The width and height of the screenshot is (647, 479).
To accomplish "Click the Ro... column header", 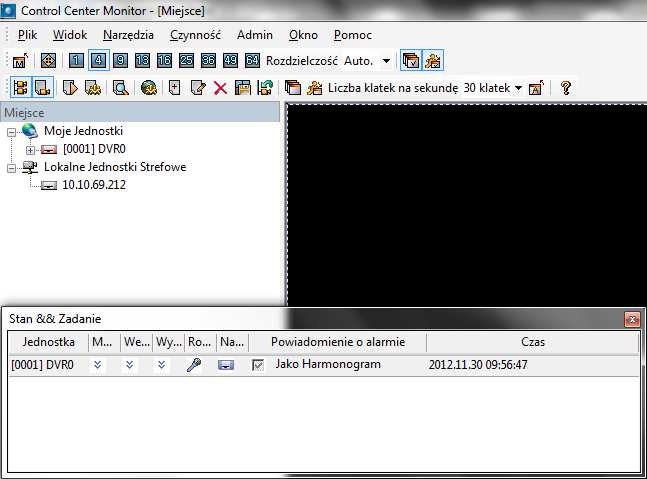I will [x=201, y=342].
